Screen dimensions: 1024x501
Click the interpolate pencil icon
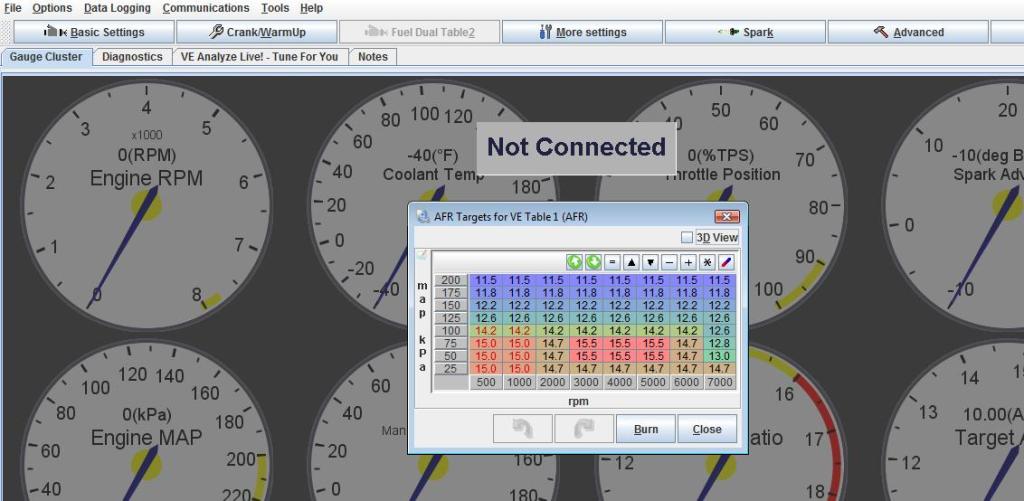726,262
